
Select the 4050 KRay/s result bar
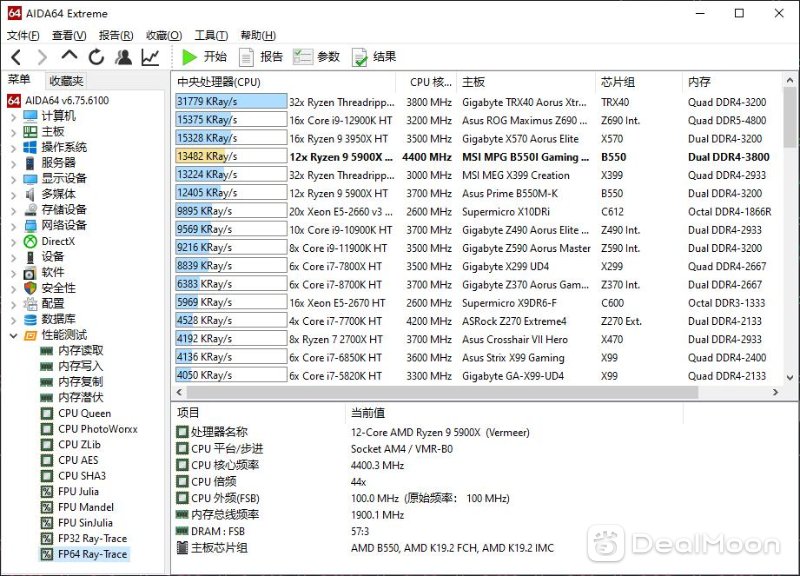point(231,375)
